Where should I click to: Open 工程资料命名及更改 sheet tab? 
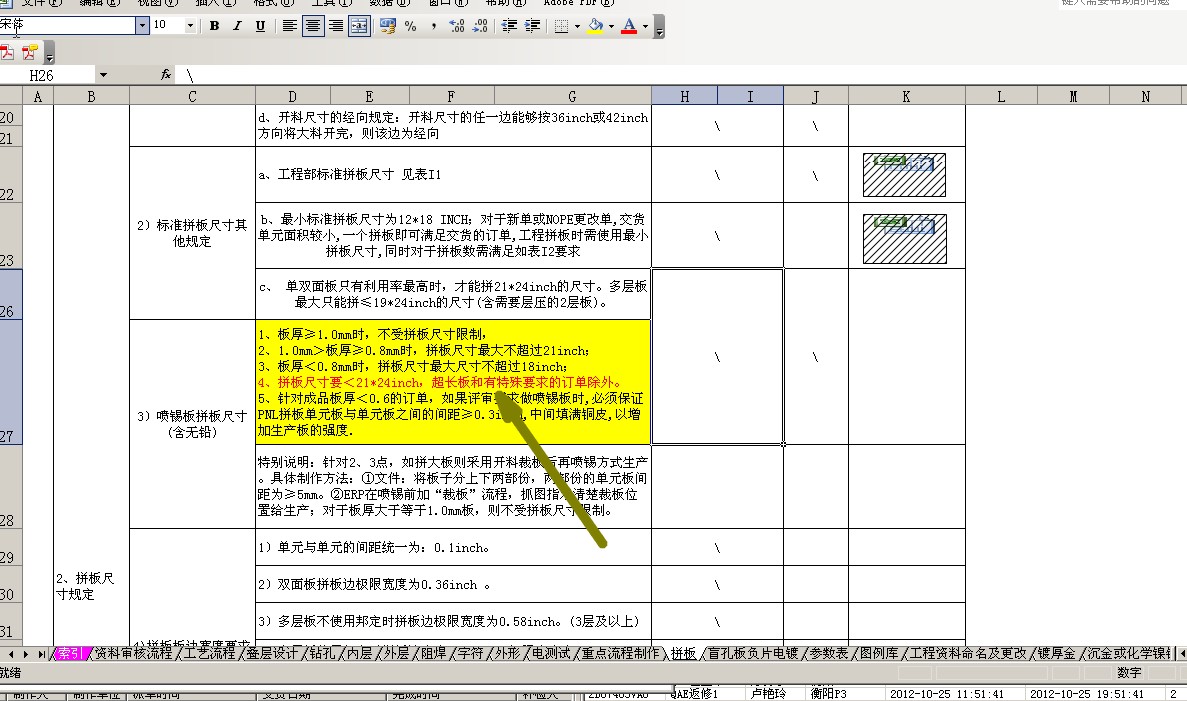[967, 653]
